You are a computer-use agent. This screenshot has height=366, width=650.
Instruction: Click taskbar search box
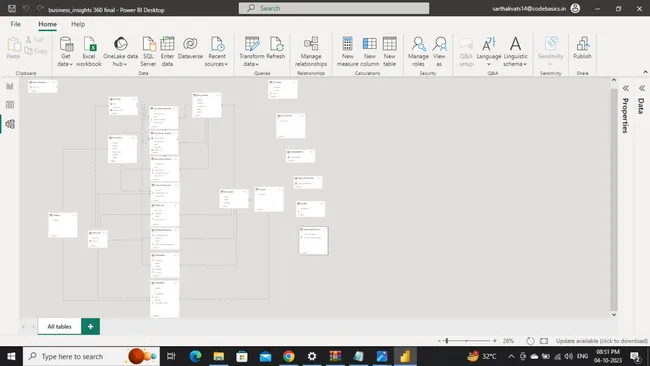[x=91, y=356]
